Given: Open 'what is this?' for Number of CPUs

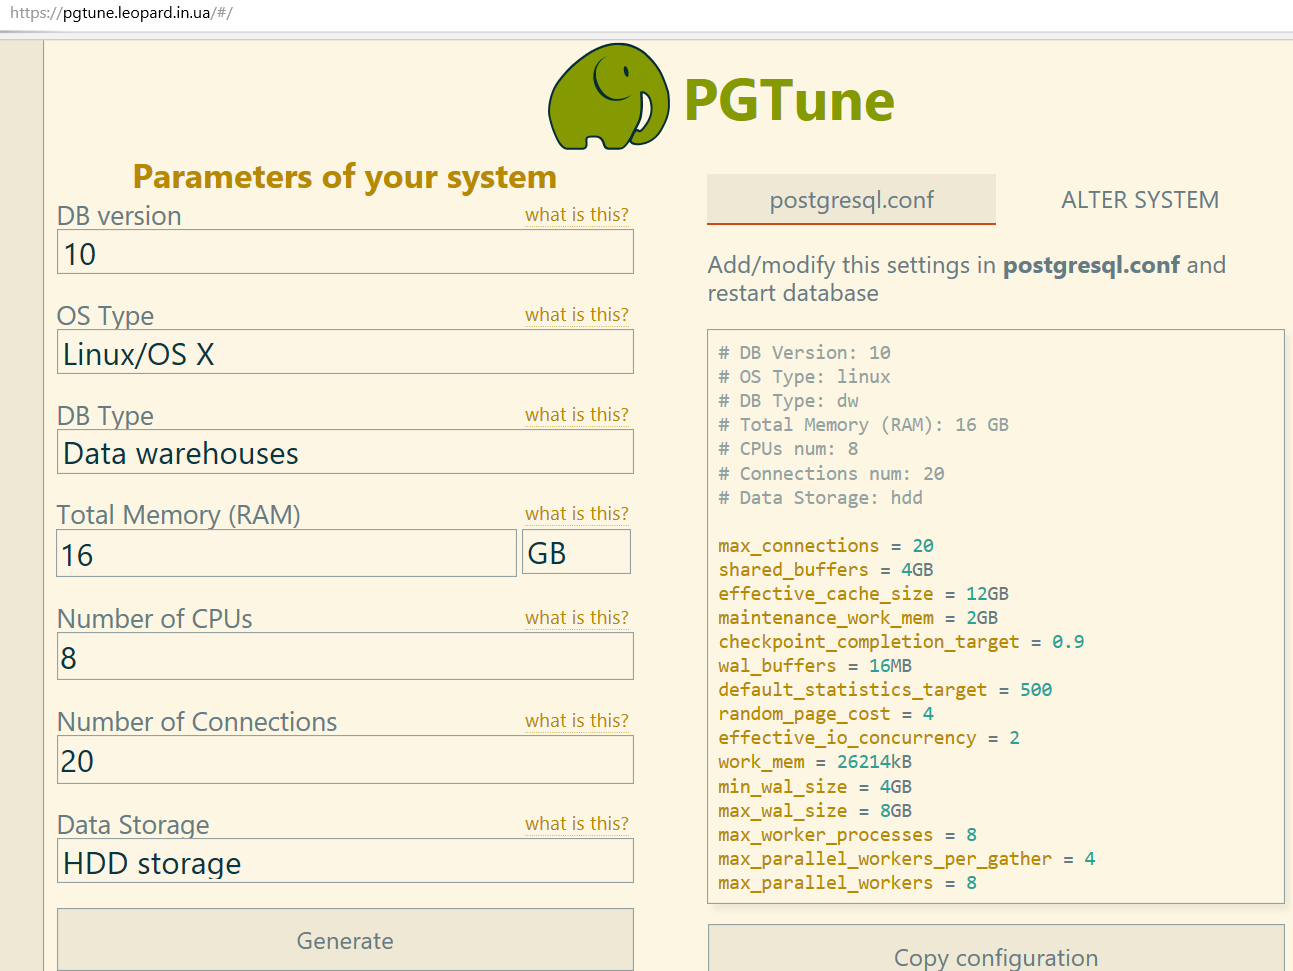Looking at the screenshot, I should click(577, 618).
